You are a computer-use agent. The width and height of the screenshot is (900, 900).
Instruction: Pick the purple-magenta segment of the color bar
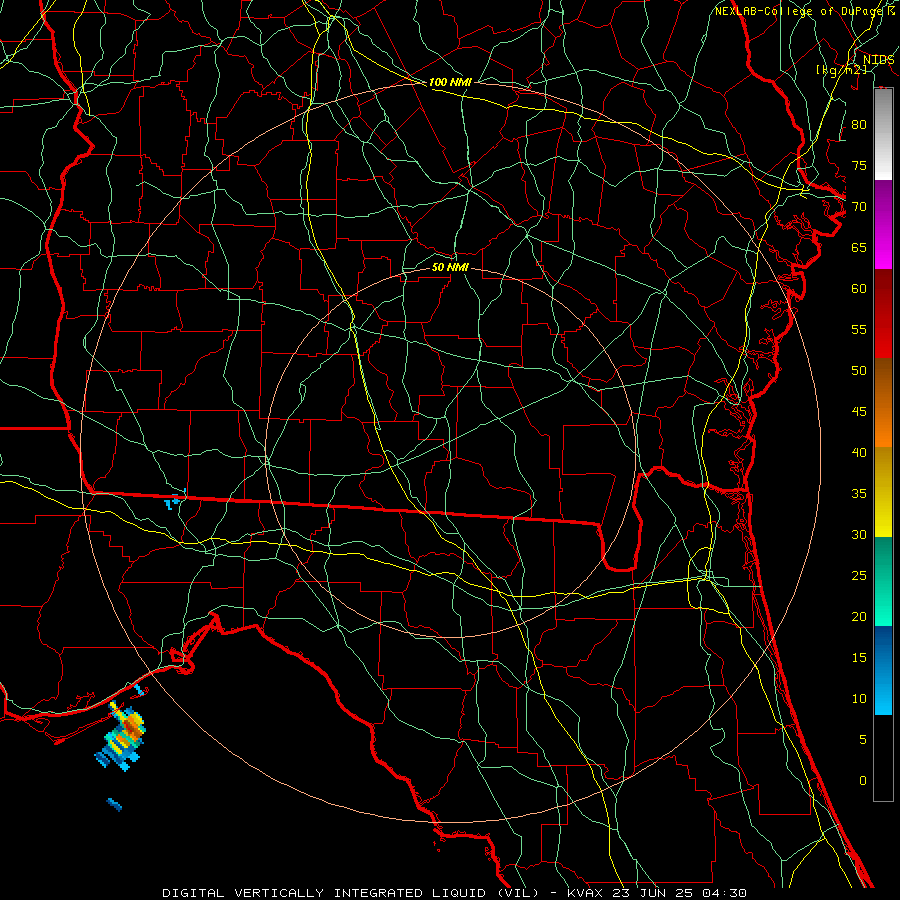(883, 224)
